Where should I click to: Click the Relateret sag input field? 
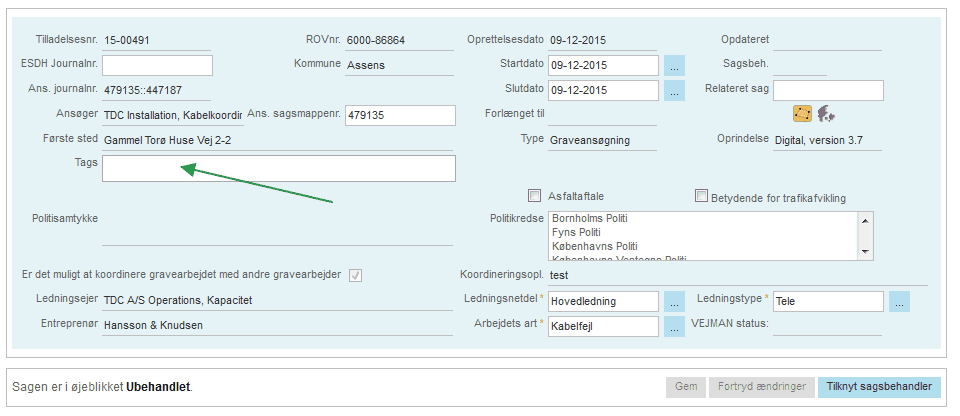828,90
